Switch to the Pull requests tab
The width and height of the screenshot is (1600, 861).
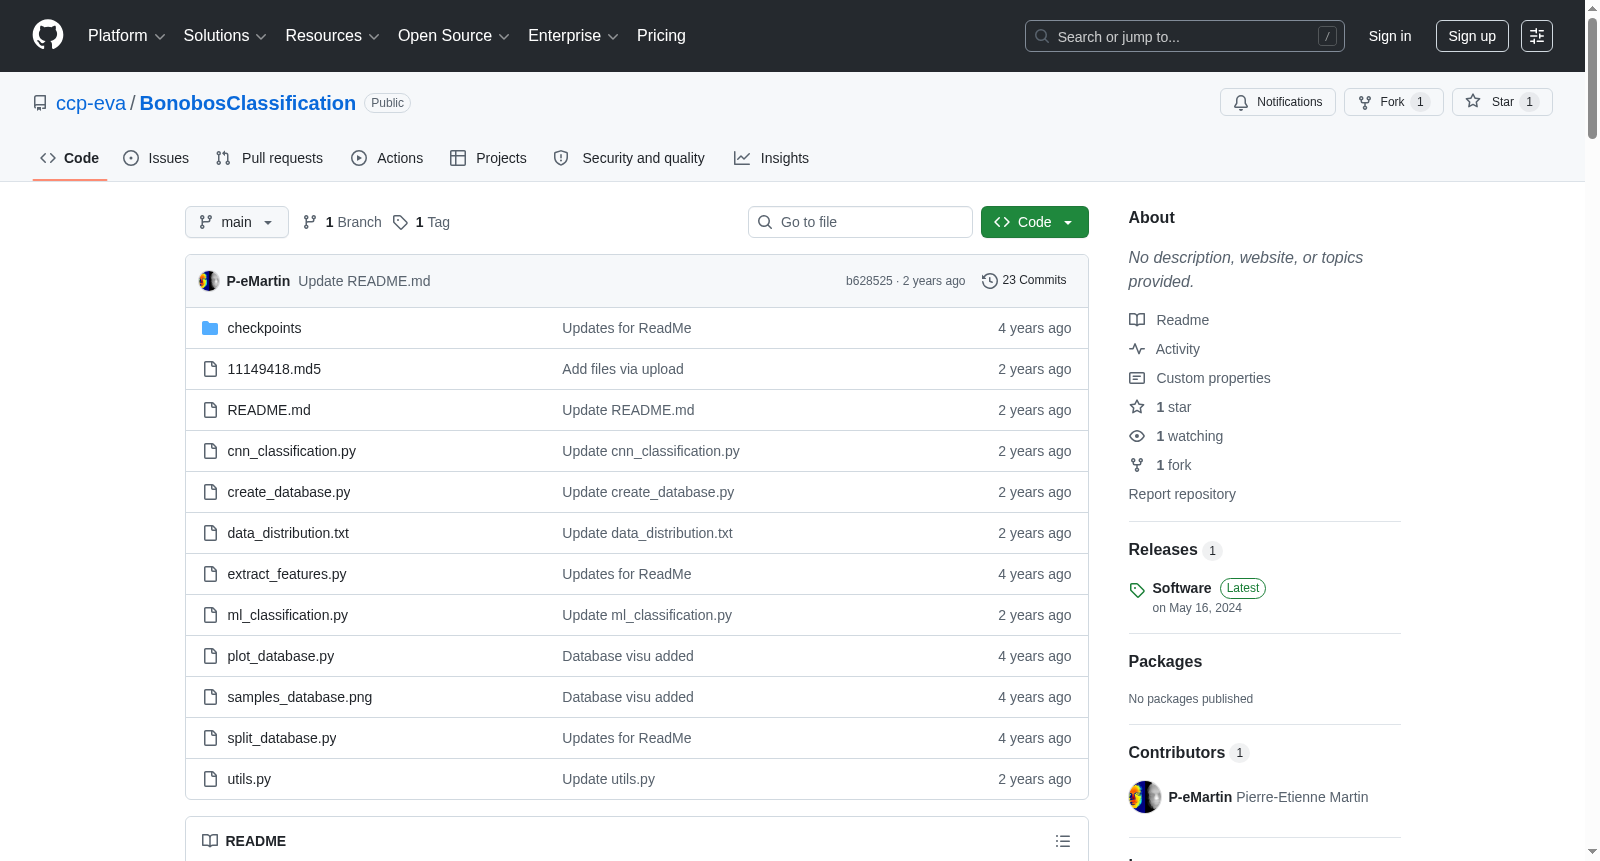(269, 158)
